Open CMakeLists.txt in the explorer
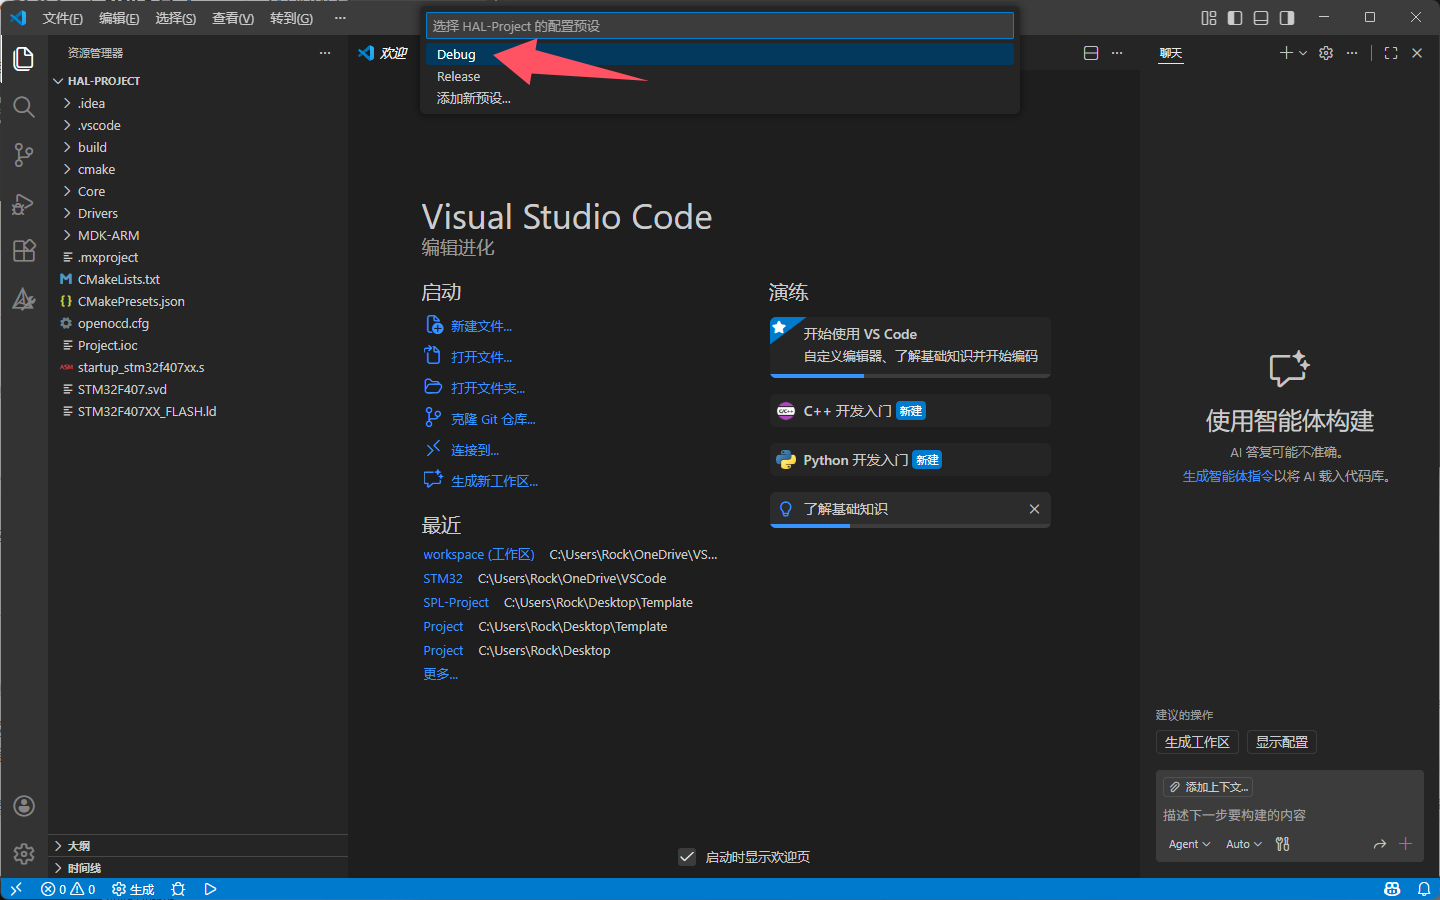This screenshot has width=1440, height=900. pos(198,279)
